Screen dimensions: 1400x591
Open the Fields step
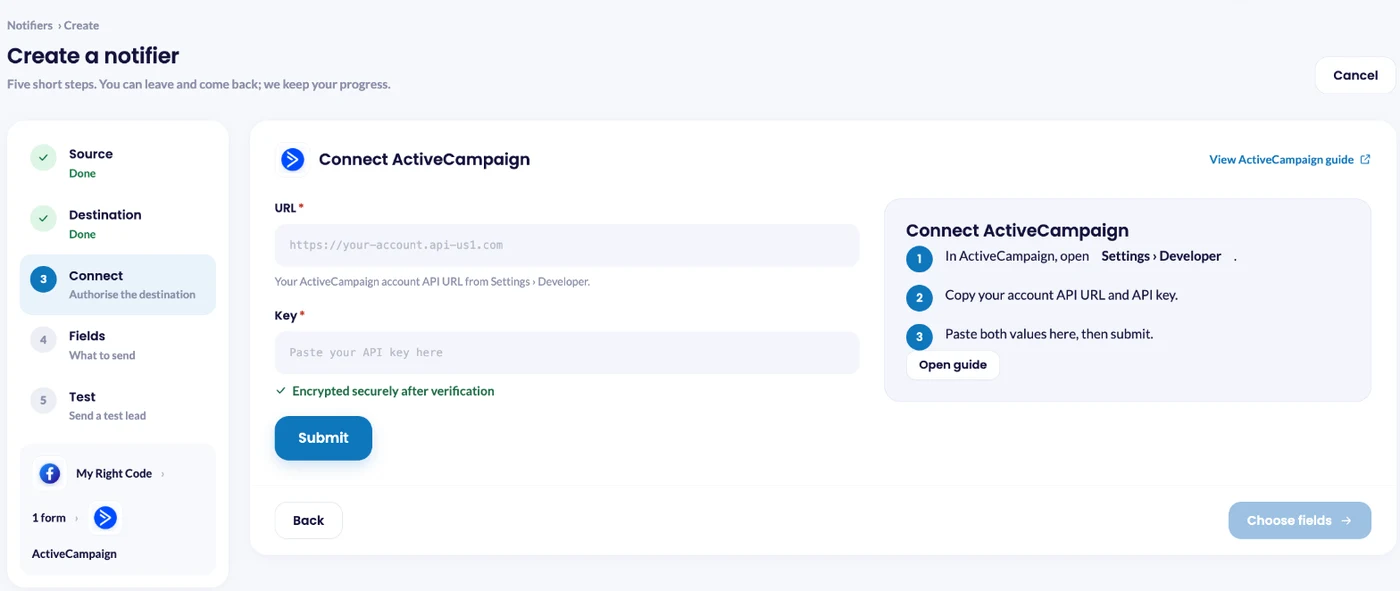coord(118,345)
